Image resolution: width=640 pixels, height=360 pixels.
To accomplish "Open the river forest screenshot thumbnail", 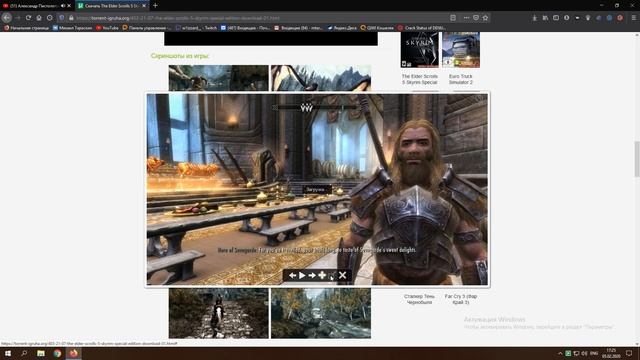I will click(x=321, y=313).
